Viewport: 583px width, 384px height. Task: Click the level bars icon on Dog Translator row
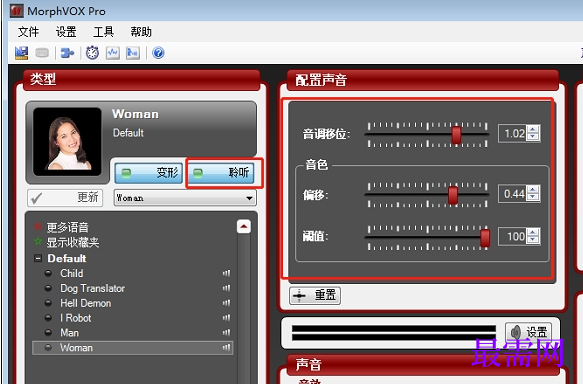tap(226, 288)
